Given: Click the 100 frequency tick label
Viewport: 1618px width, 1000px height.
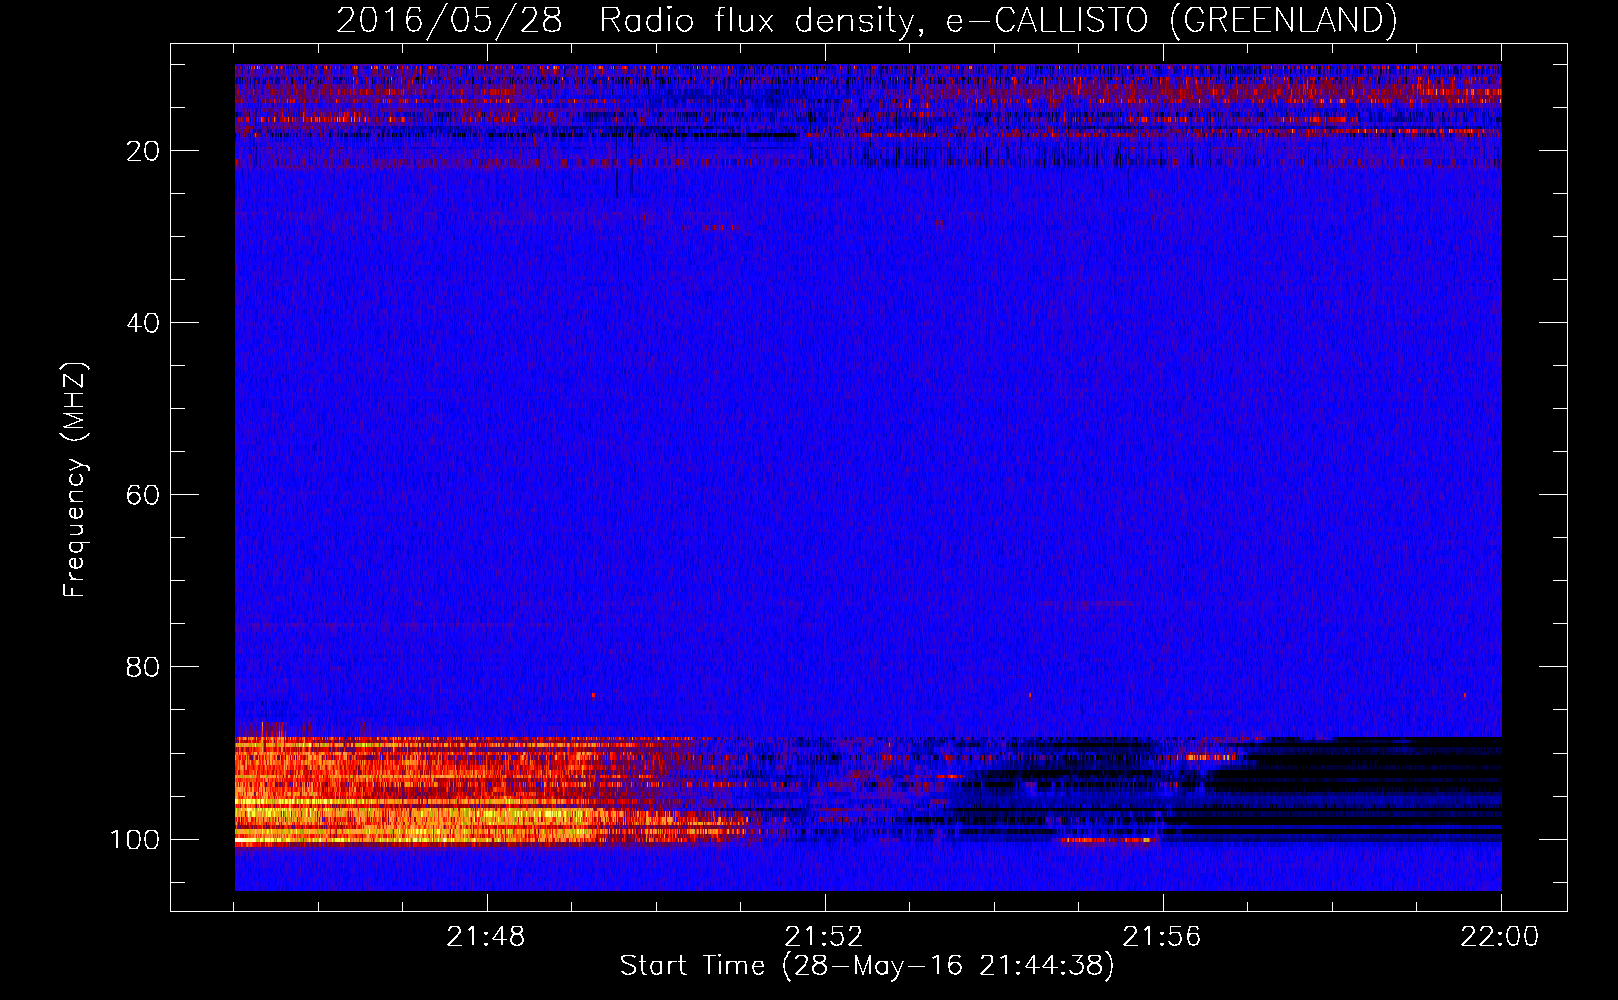Looking at the screenshot, I should pyautogui.click(x=135, y=840).
